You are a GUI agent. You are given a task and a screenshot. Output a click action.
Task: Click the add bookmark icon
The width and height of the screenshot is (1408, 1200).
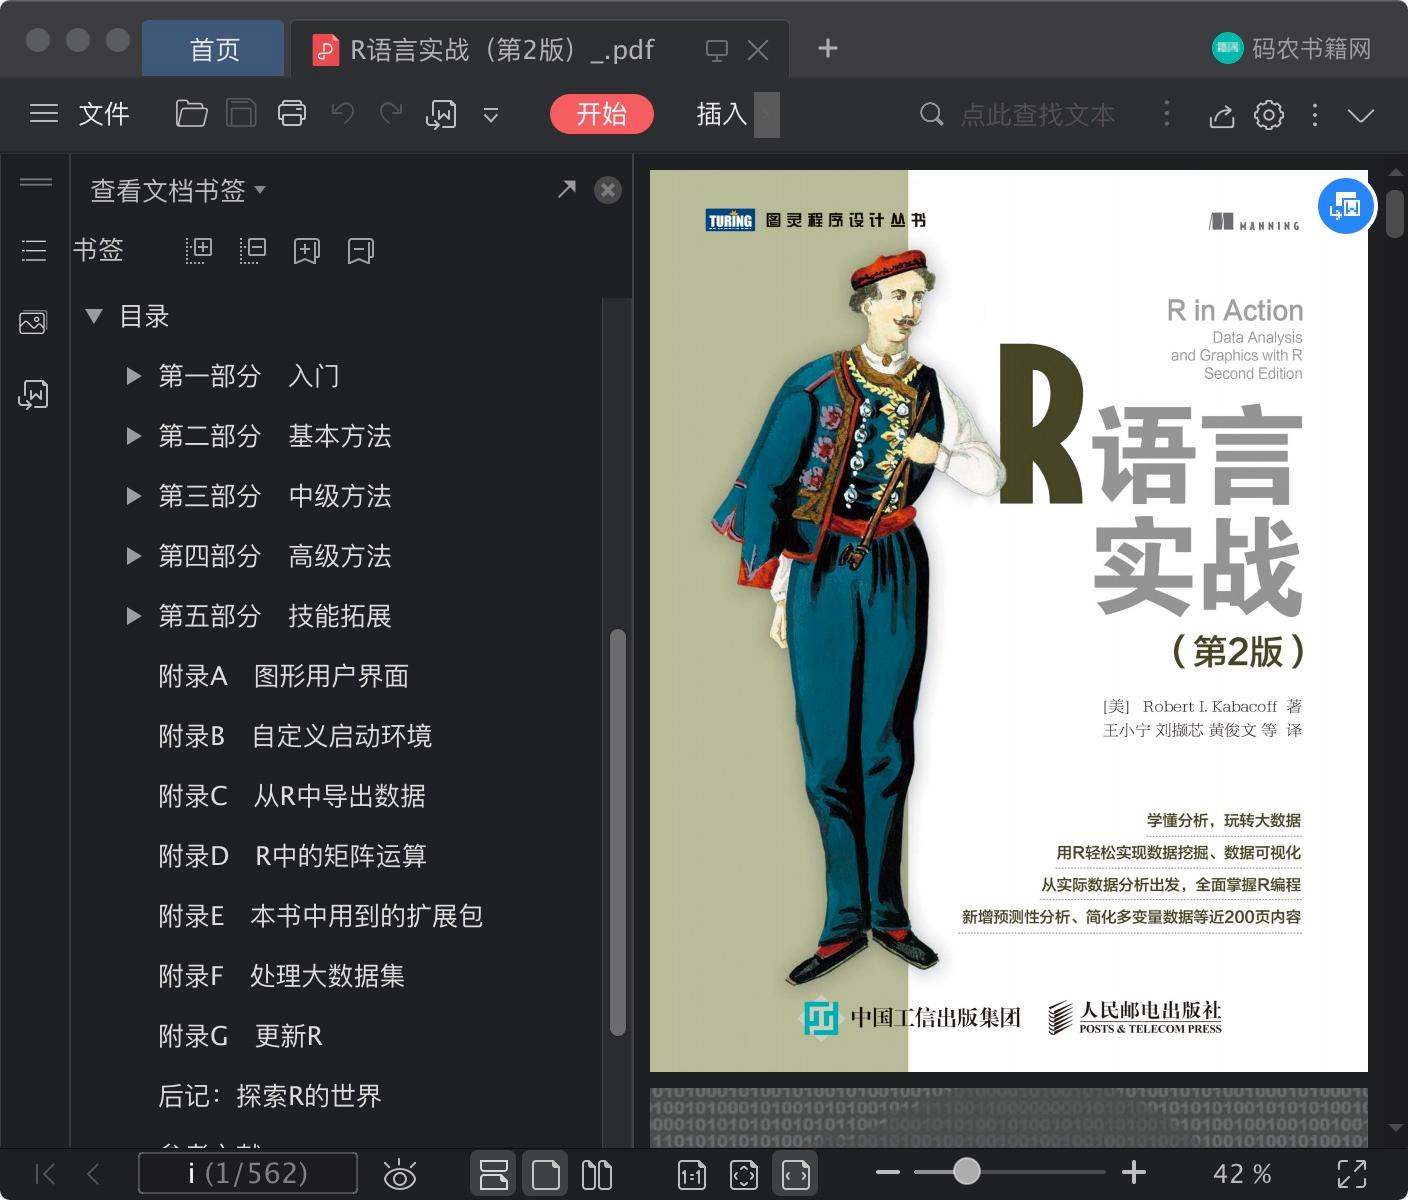coord(307,250)
